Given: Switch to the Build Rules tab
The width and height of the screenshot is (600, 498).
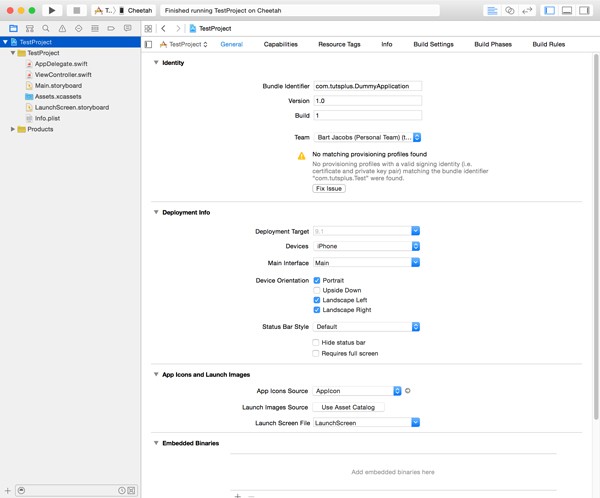Looking at the screenshot, I should coord(549,44).
